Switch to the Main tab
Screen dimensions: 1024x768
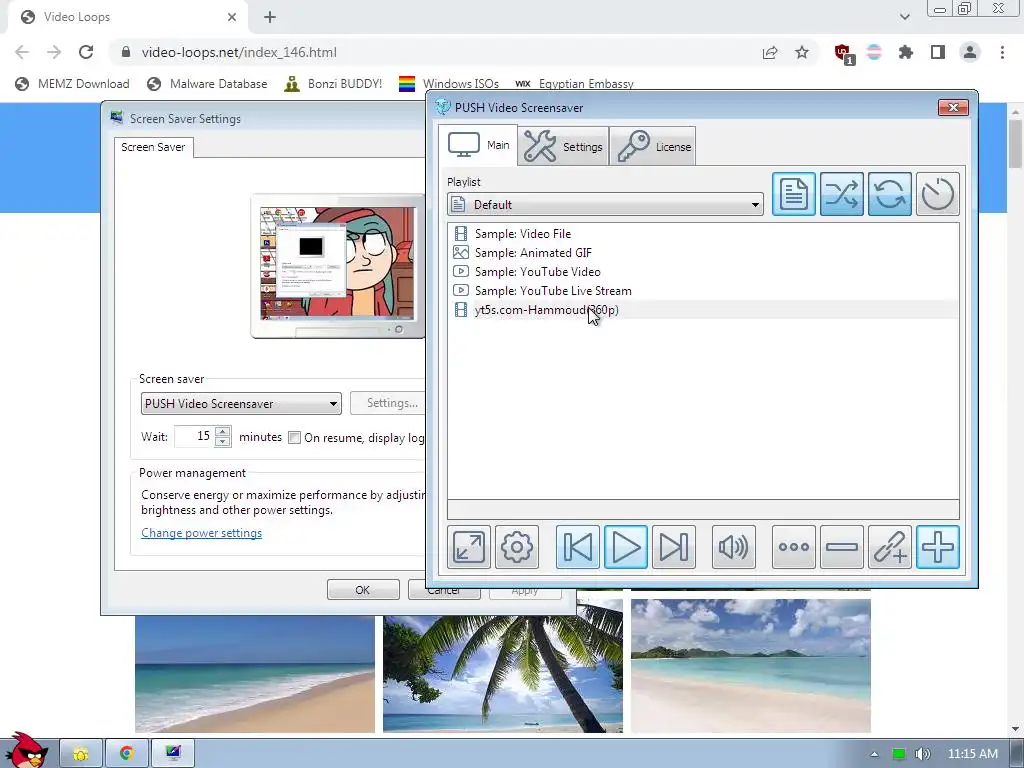click(x=478, y=145)
